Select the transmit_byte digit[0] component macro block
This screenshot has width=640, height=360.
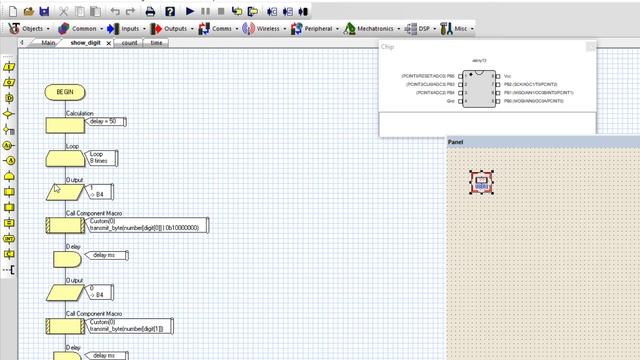[65, 225]
